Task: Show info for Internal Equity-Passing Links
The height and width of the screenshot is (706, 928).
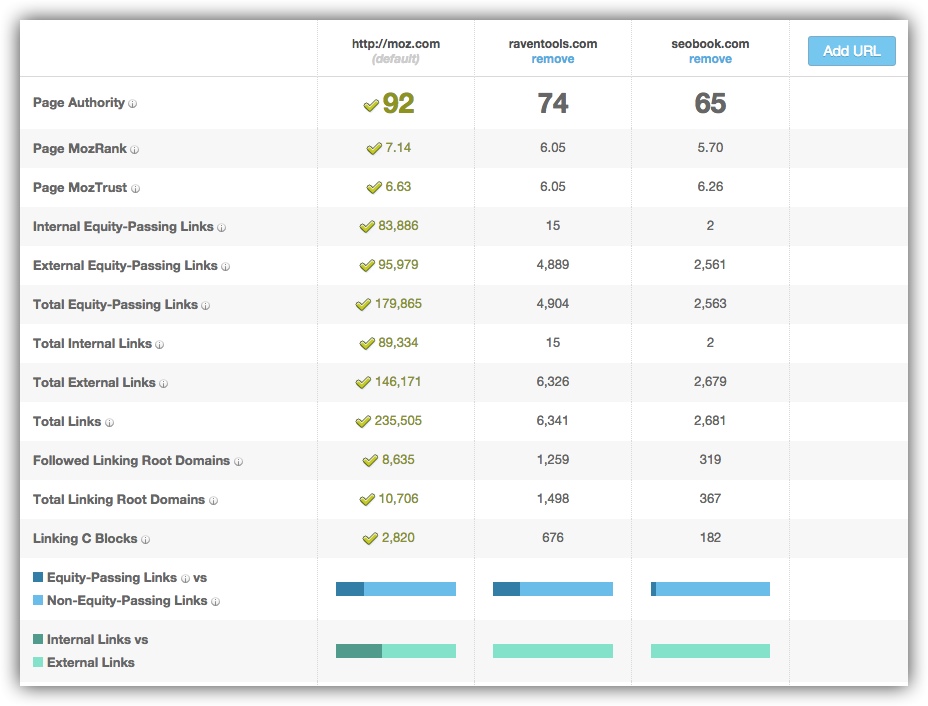Action: point(221,228)
